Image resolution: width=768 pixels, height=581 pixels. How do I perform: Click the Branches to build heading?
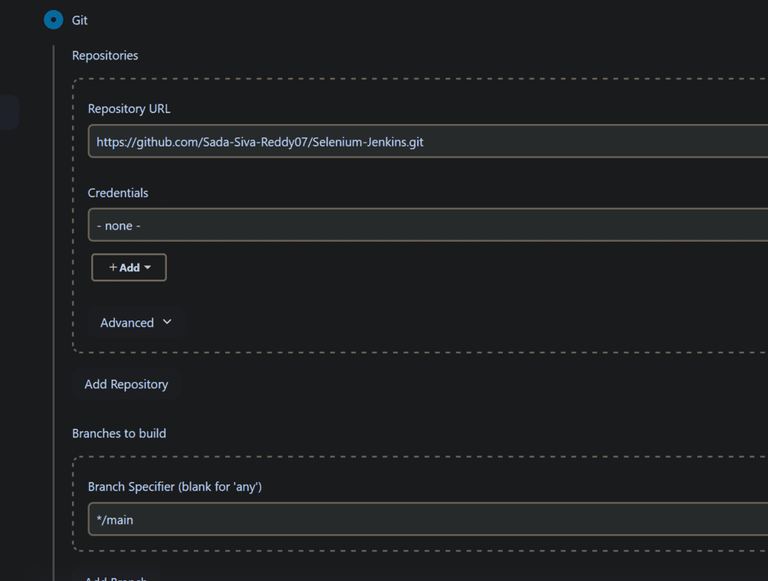tap(119, 433)
